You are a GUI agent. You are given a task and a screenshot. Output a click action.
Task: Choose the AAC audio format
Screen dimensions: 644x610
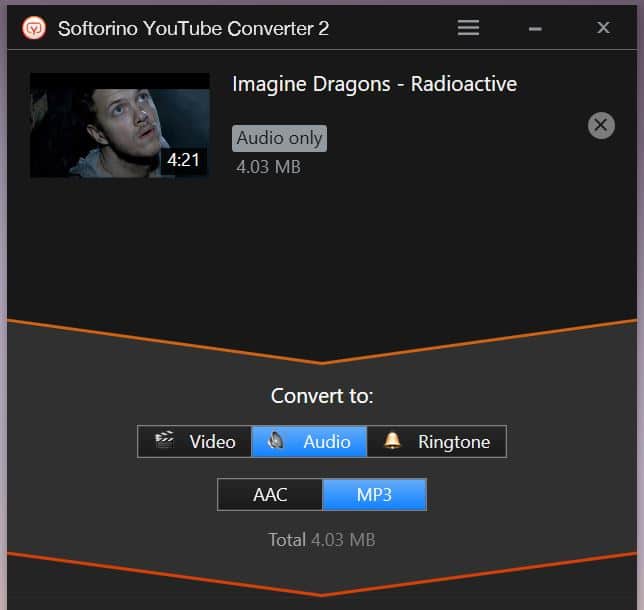coord(270,495)
